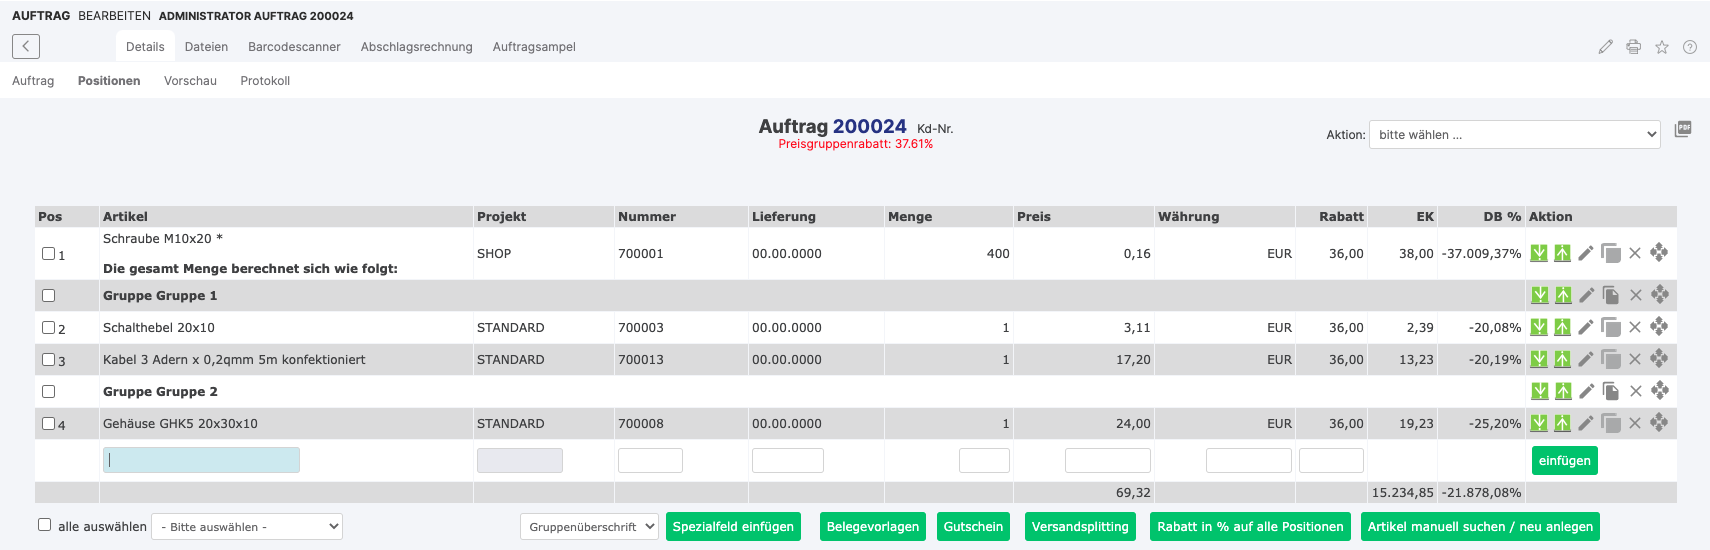Open the Vorschau sub-tab
The height and width of the screenshot is (550, 1710).
pos(190,81)
